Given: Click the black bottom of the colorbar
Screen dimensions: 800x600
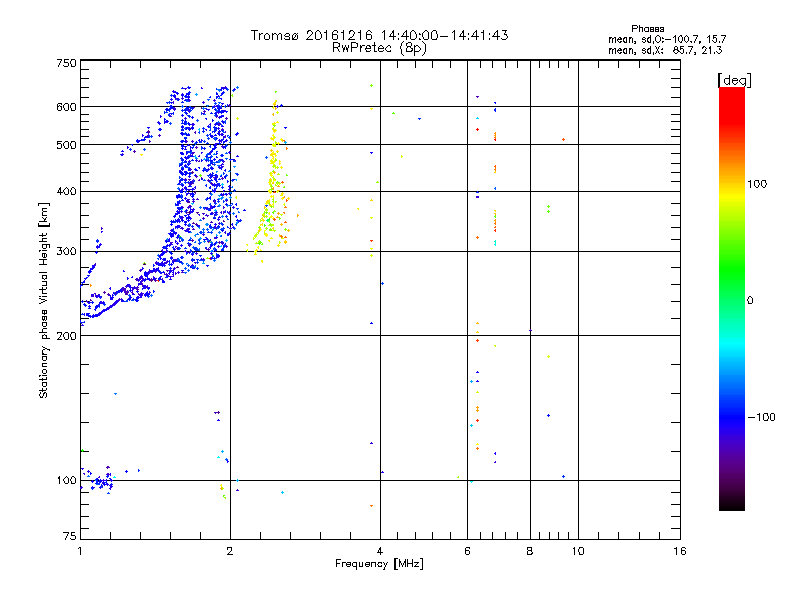Looking at the screenshot, I should tap(732, 503).
